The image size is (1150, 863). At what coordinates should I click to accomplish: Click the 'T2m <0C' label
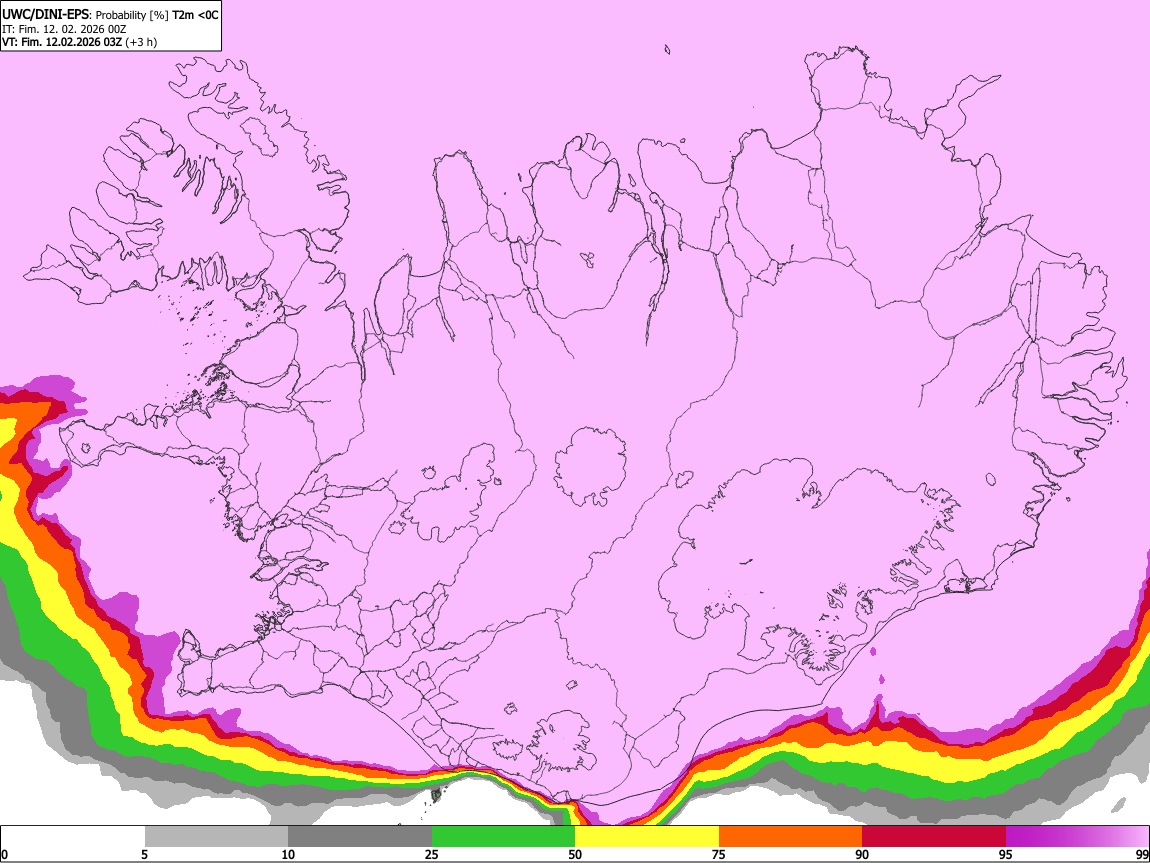coord(195,15)
